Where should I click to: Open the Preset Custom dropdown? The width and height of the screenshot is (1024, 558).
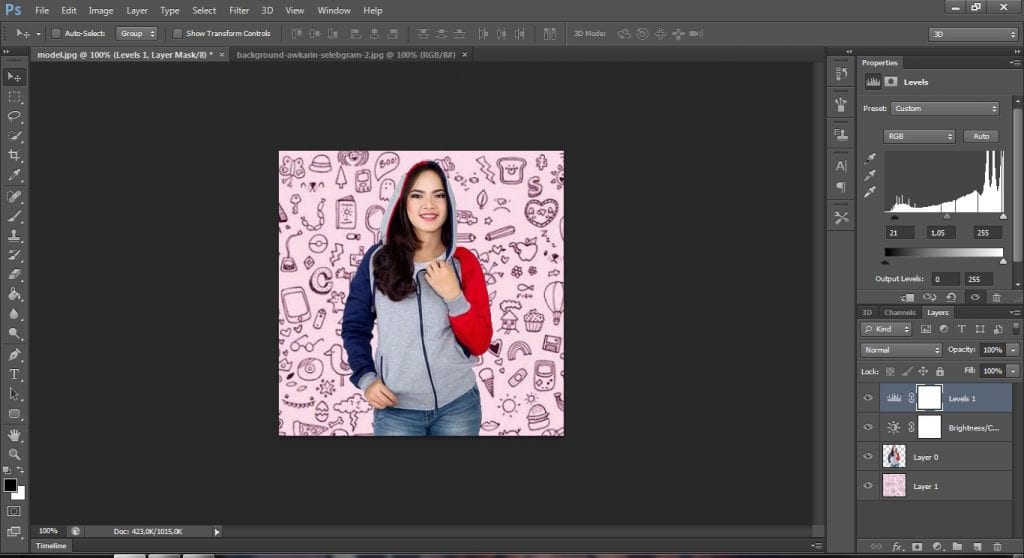pos(945,108)
